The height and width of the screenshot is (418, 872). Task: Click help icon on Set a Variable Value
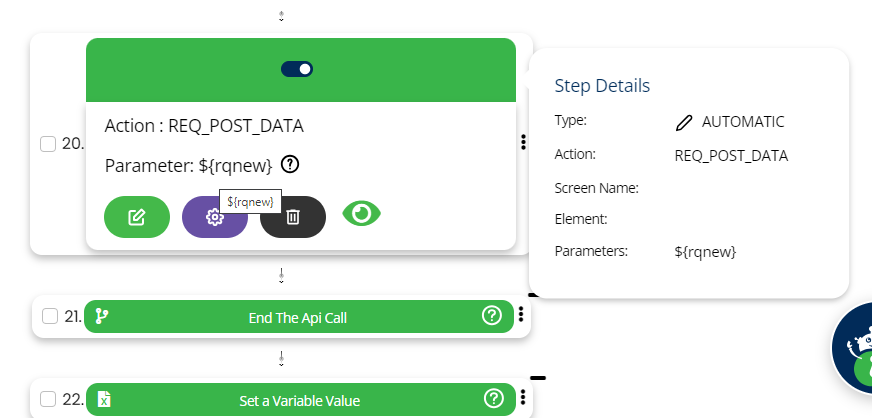tap(493, 399)
